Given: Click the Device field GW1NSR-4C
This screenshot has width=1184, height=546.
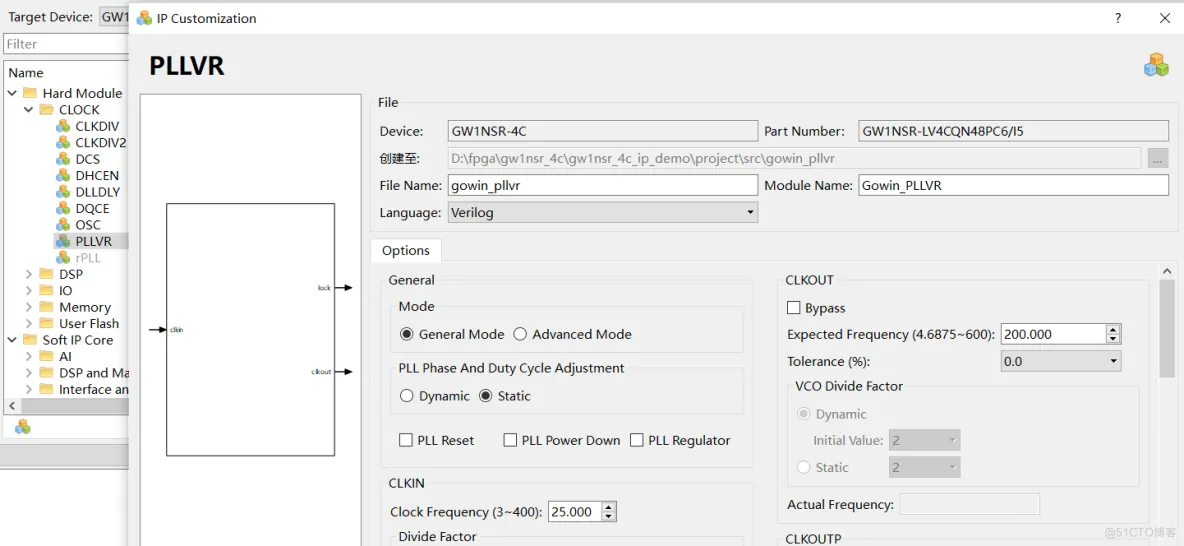Looking at the screenshot, I should [x=603, y=131].
